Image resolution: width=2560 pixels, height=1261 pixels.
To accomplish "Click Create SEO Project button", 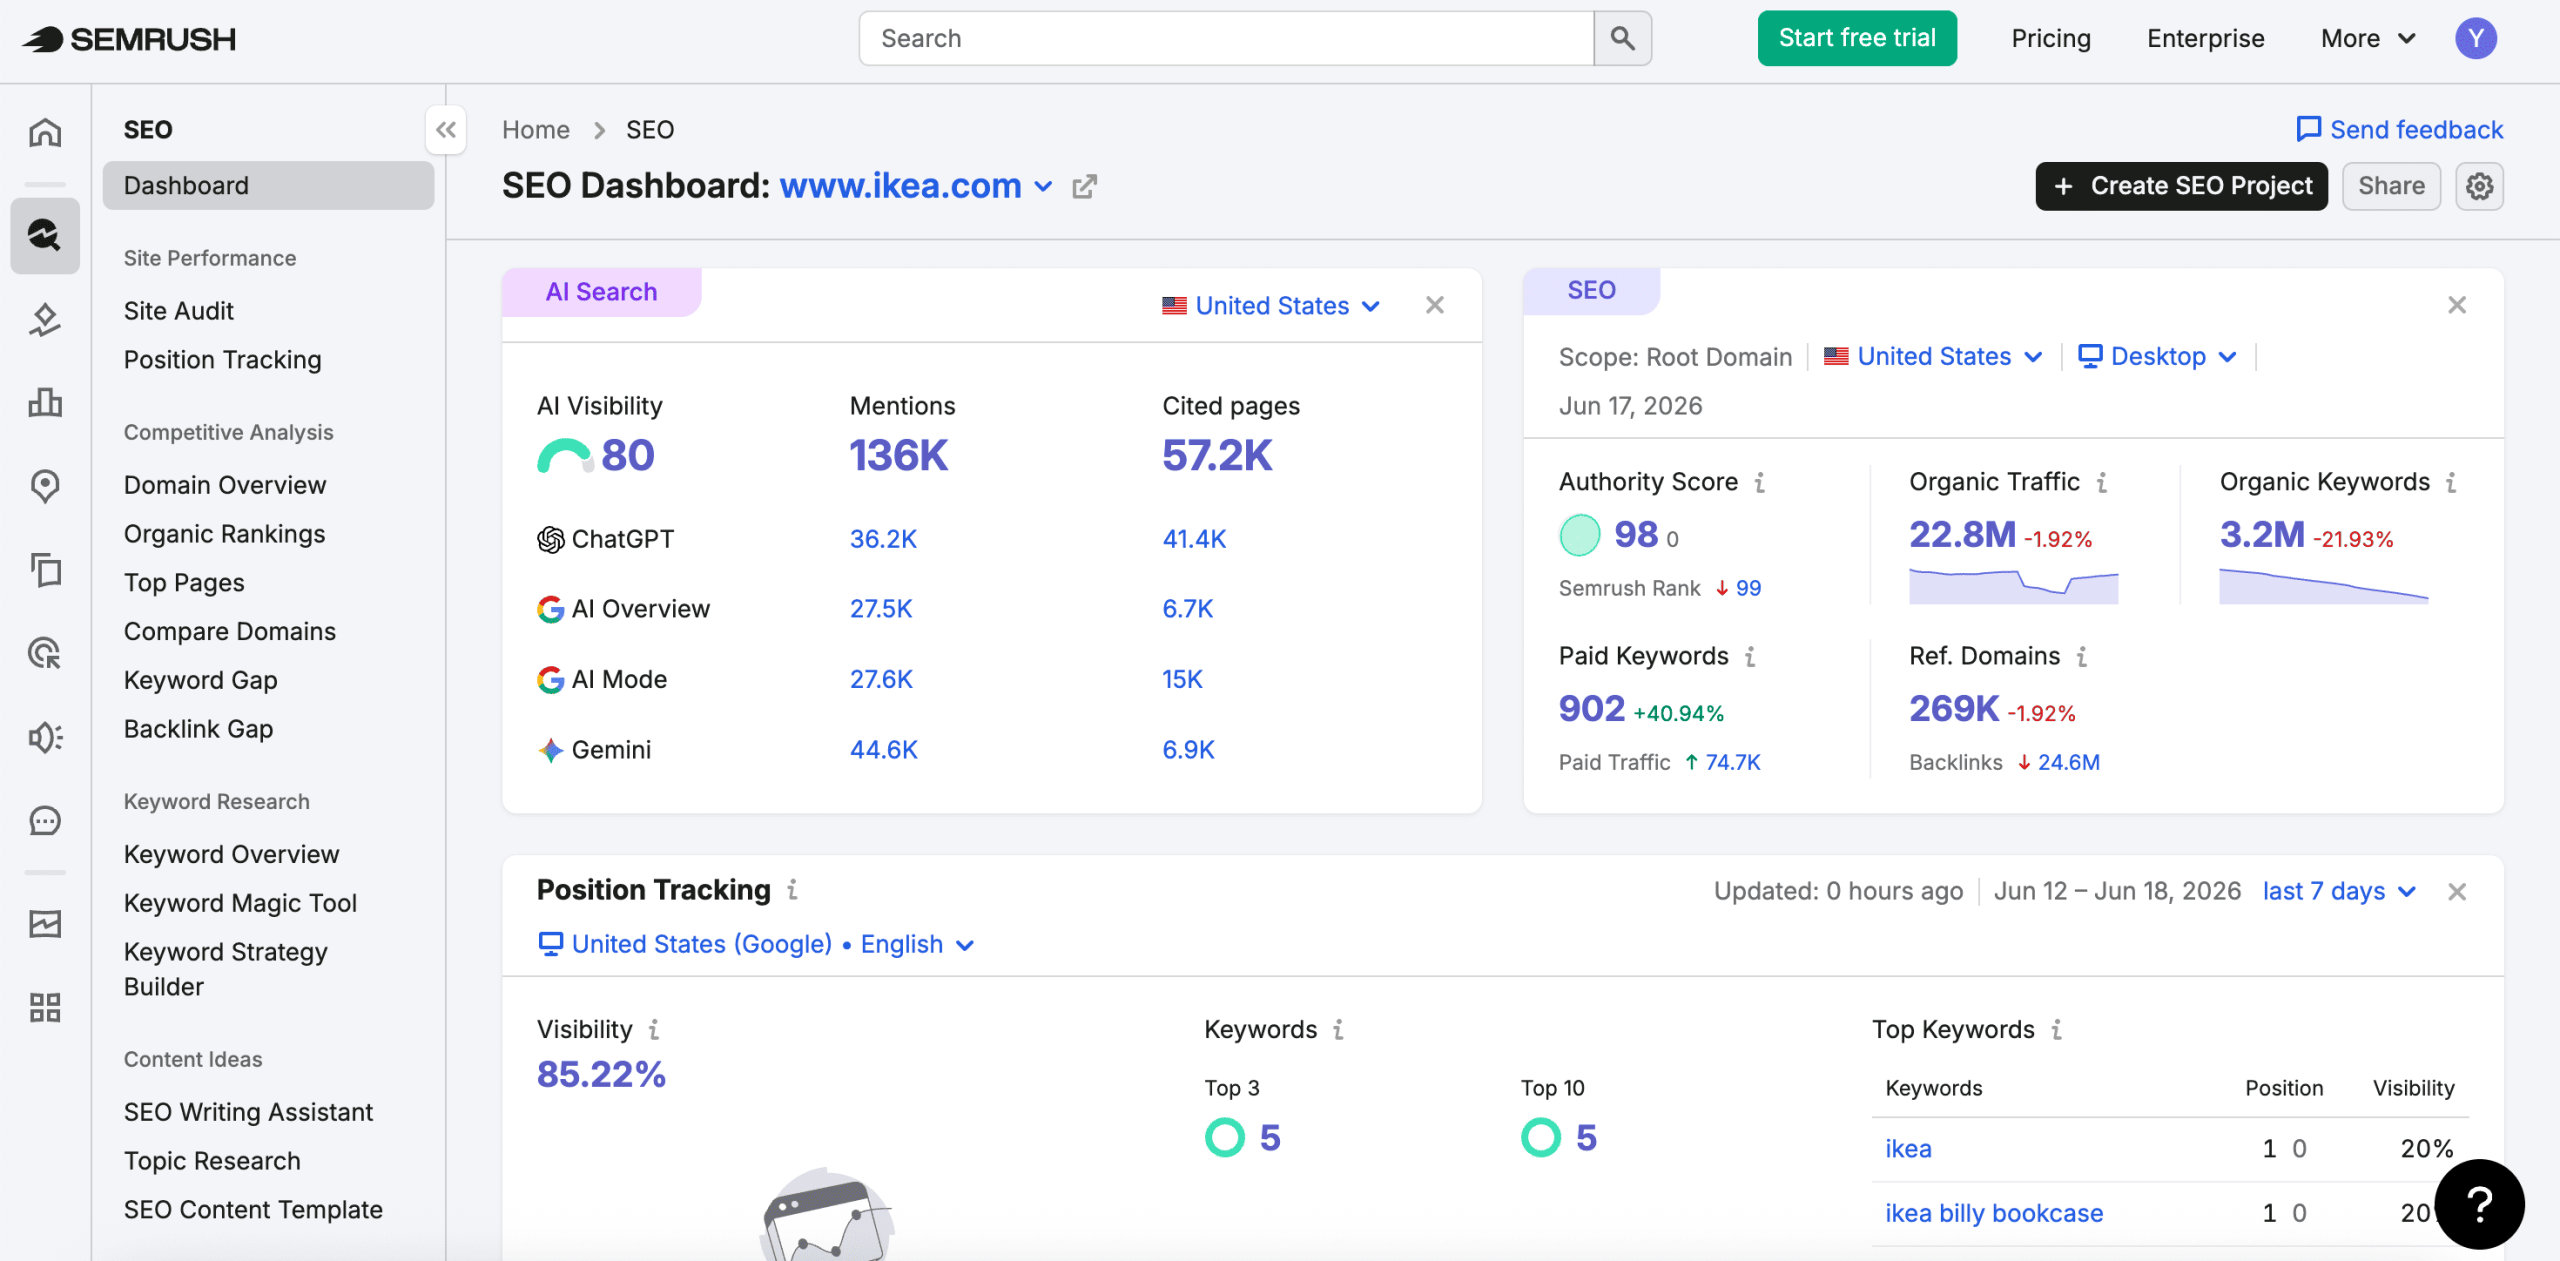I will pos(2181,186).
